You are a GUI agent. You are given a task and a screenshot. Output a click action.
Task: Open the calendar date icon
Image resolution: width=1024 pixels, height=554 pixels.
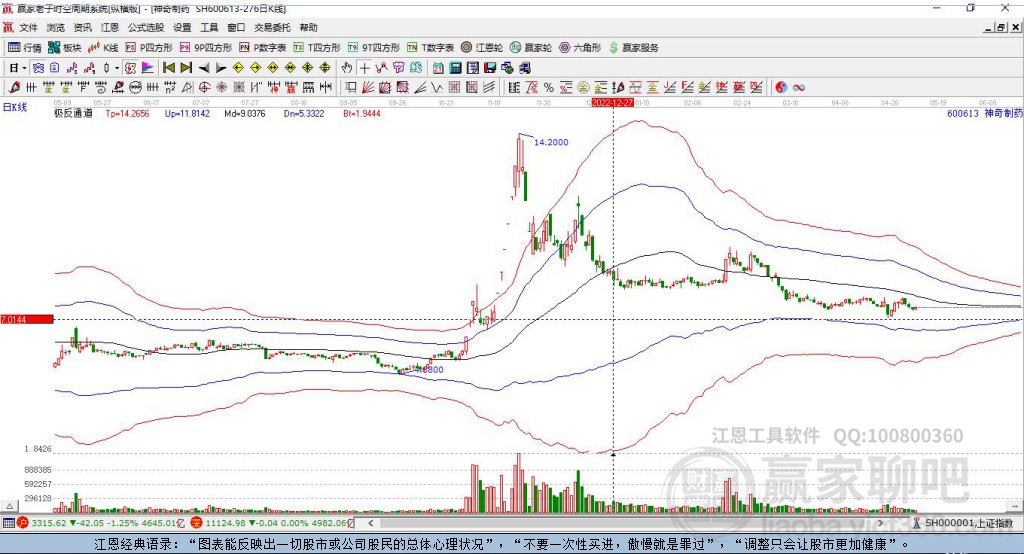[438, 68]
